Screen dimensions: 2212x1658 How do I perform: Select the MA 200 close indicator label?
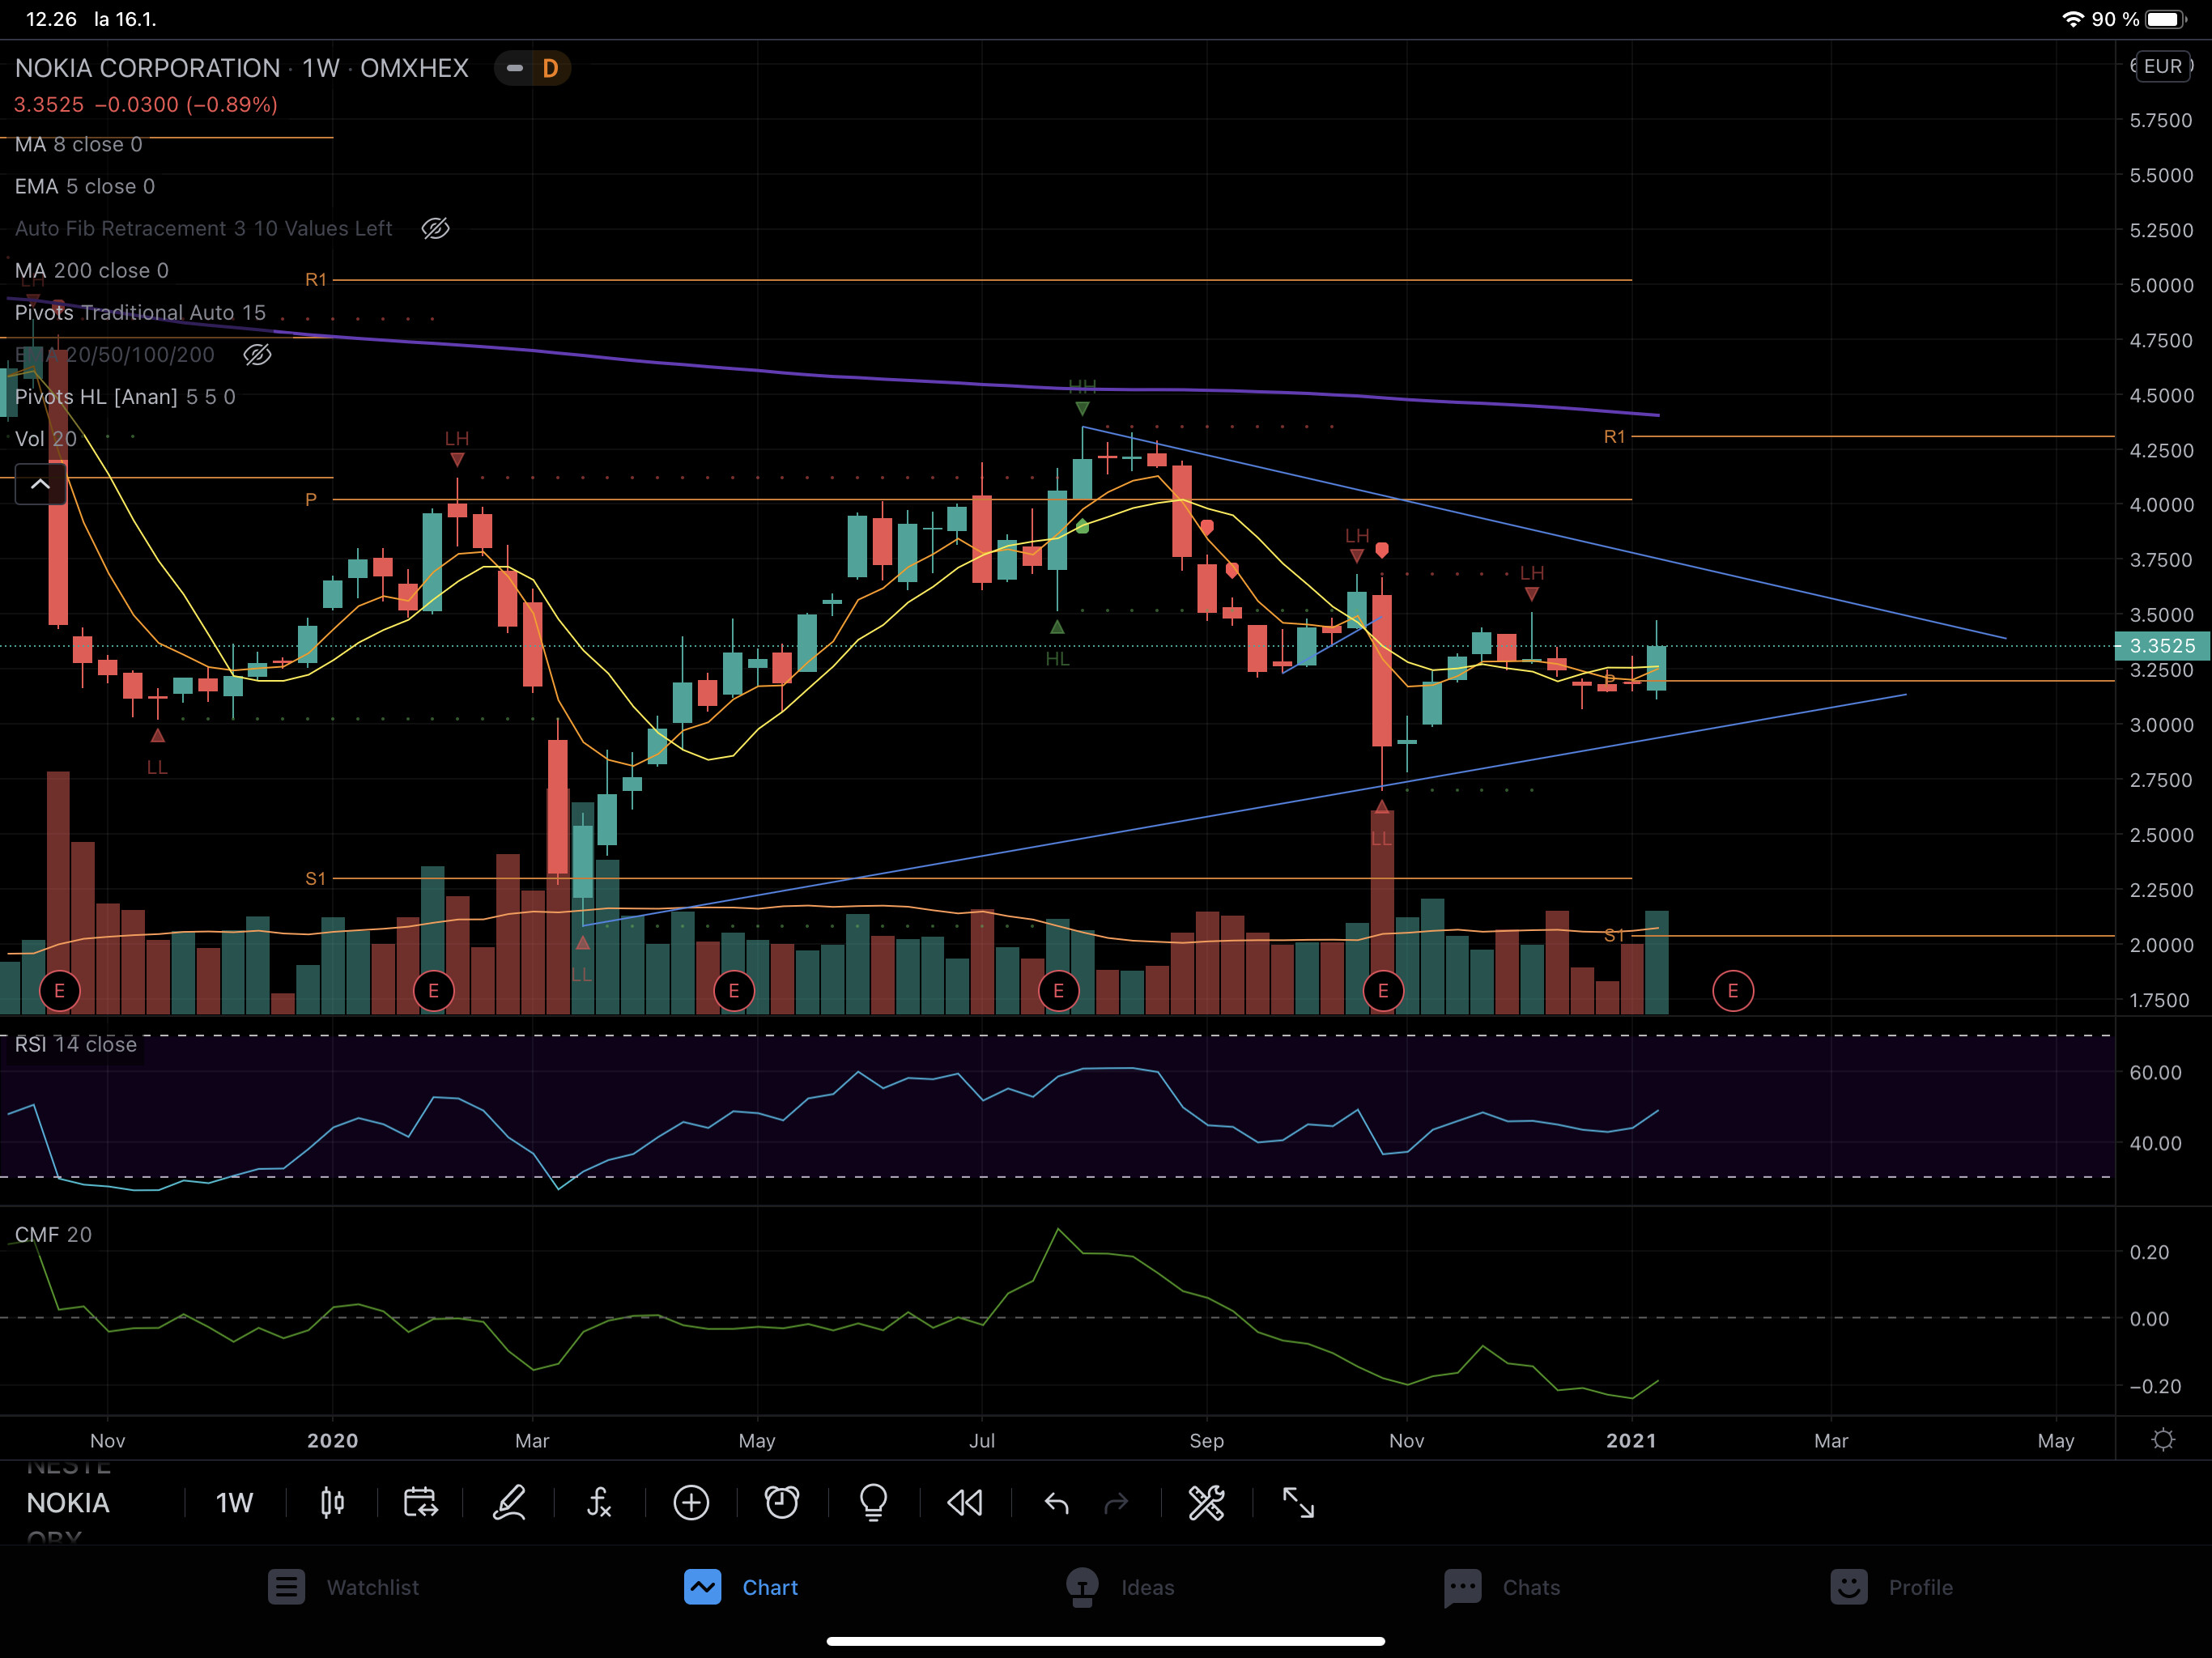[x=92, y=270]
